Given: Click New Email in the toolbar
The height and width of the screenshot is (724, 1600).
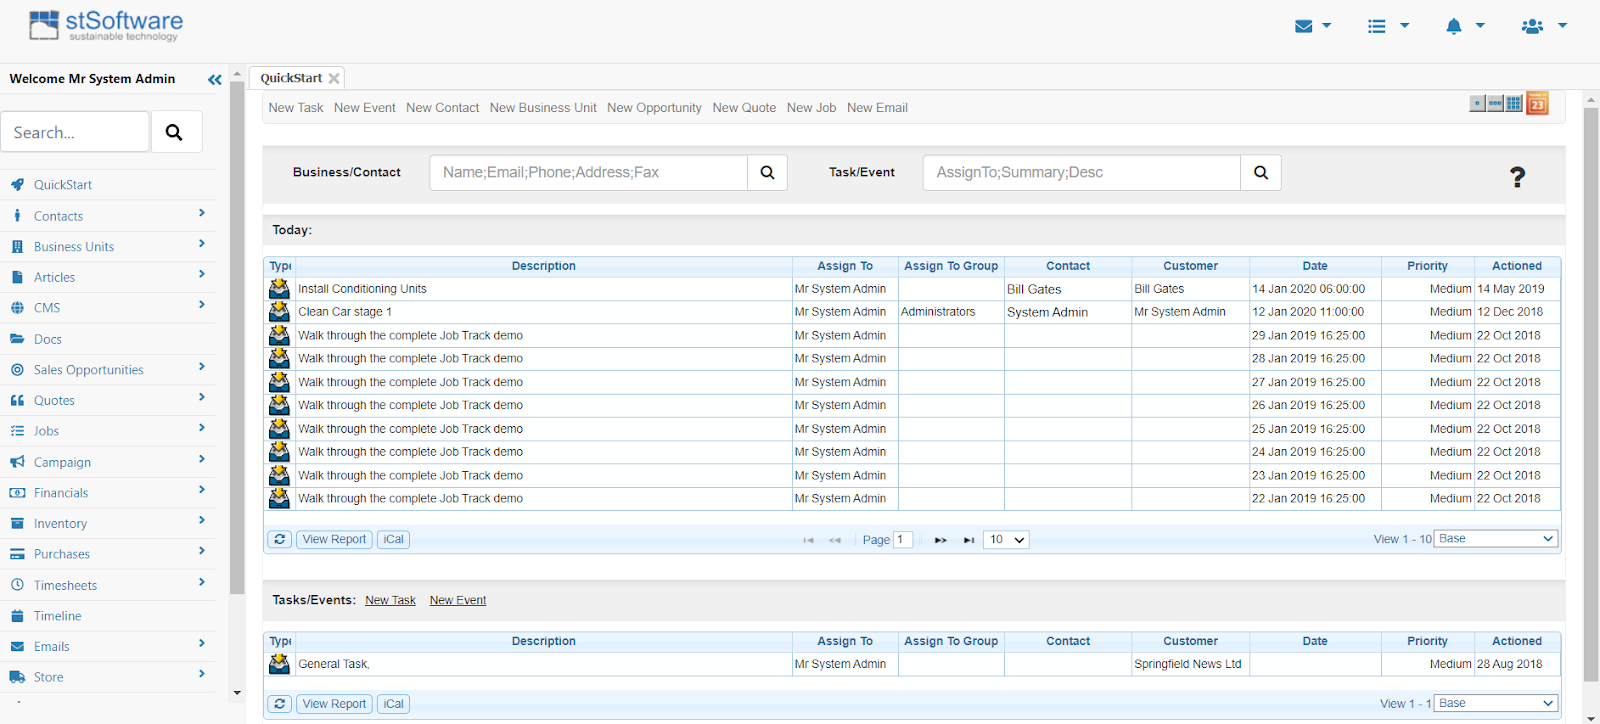Looking at the screenshot, I should pyautogui.click(x=877, y=108).
